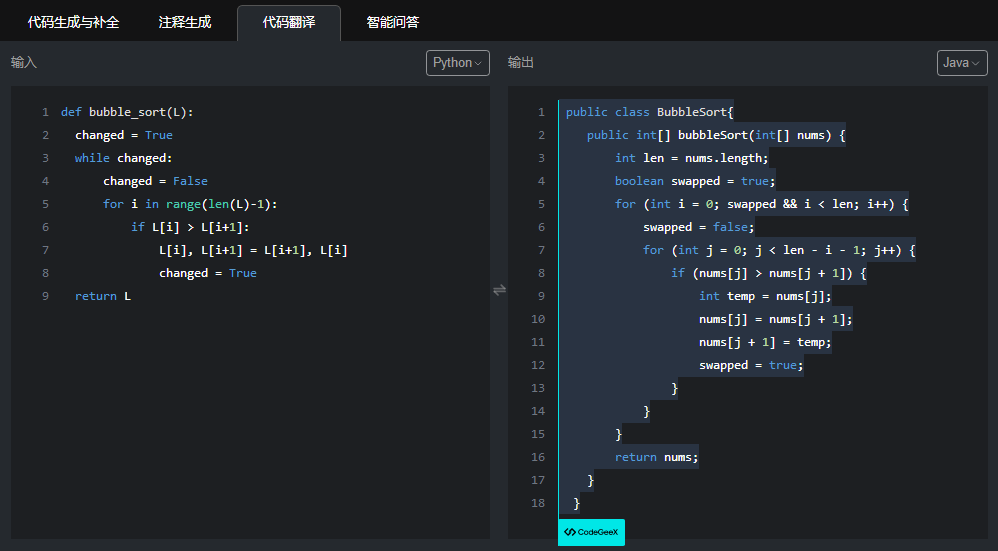This screenshot has width=998, height=551.
Task: Click the 输出 panel label
Action: tap(521, 63)
